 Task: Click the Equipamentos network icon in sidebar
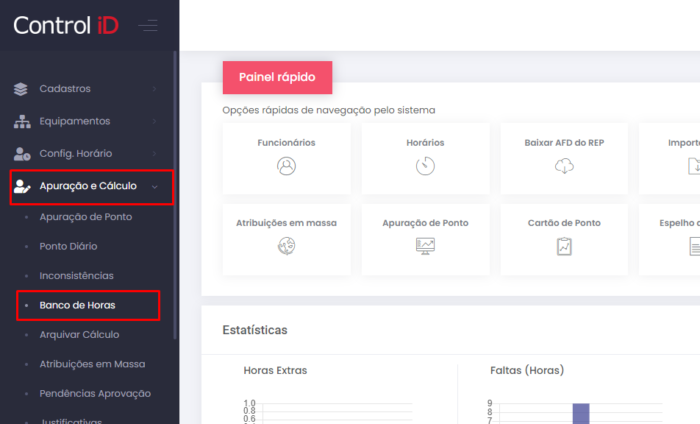click(22, 121)
